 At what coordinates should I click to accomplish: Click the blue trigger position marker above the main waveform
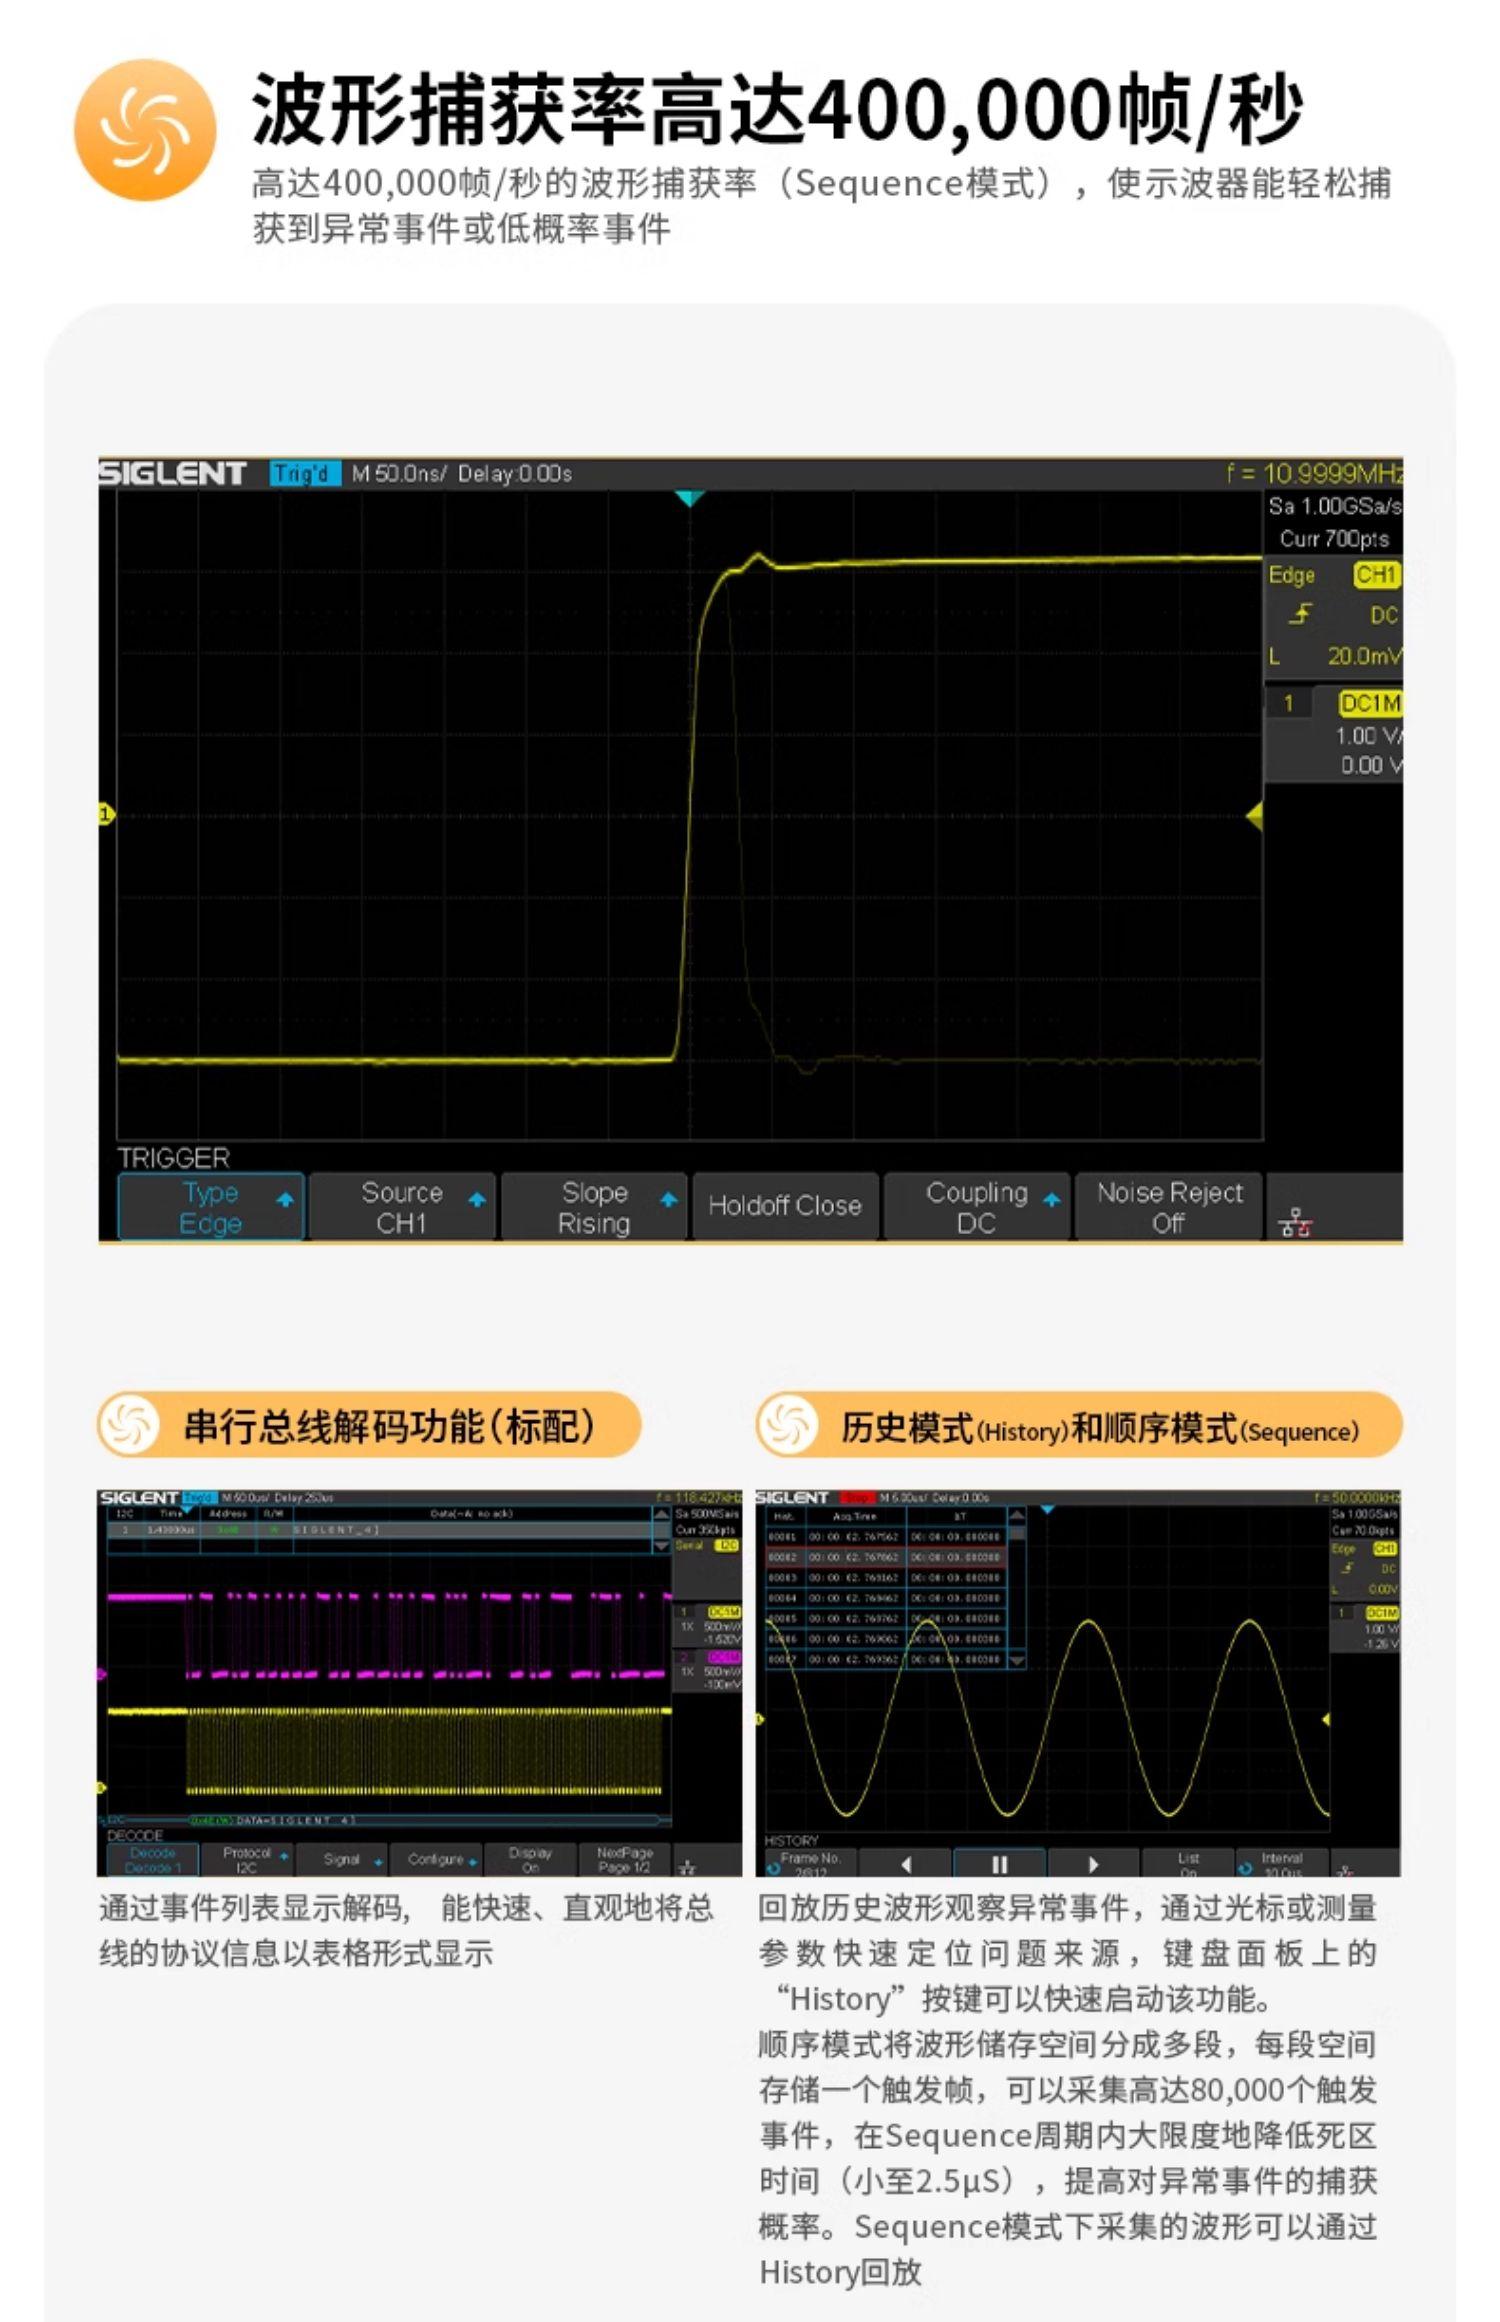(689, 498)
